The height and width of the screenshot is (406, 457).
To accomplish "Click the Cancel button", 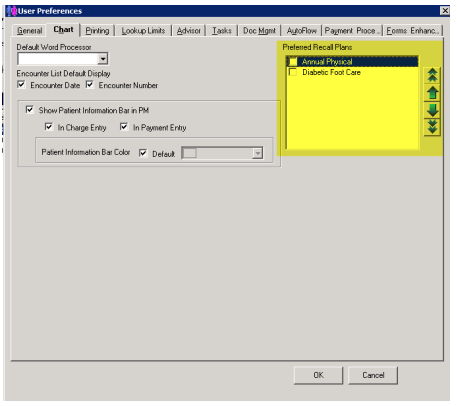I will point(373,375).
